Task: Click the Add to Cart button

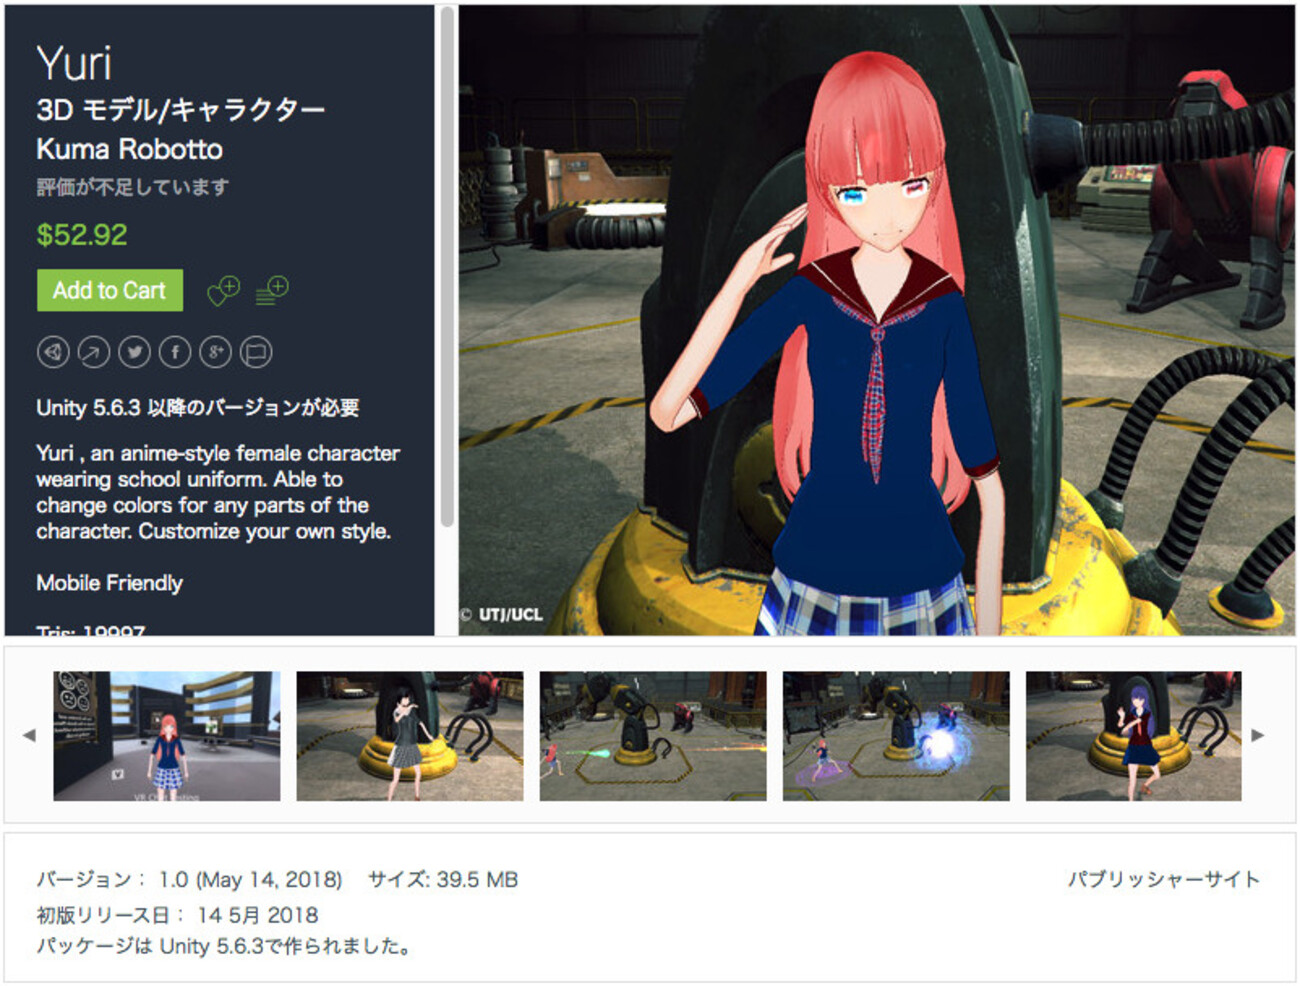Action: tap(110, 290)
